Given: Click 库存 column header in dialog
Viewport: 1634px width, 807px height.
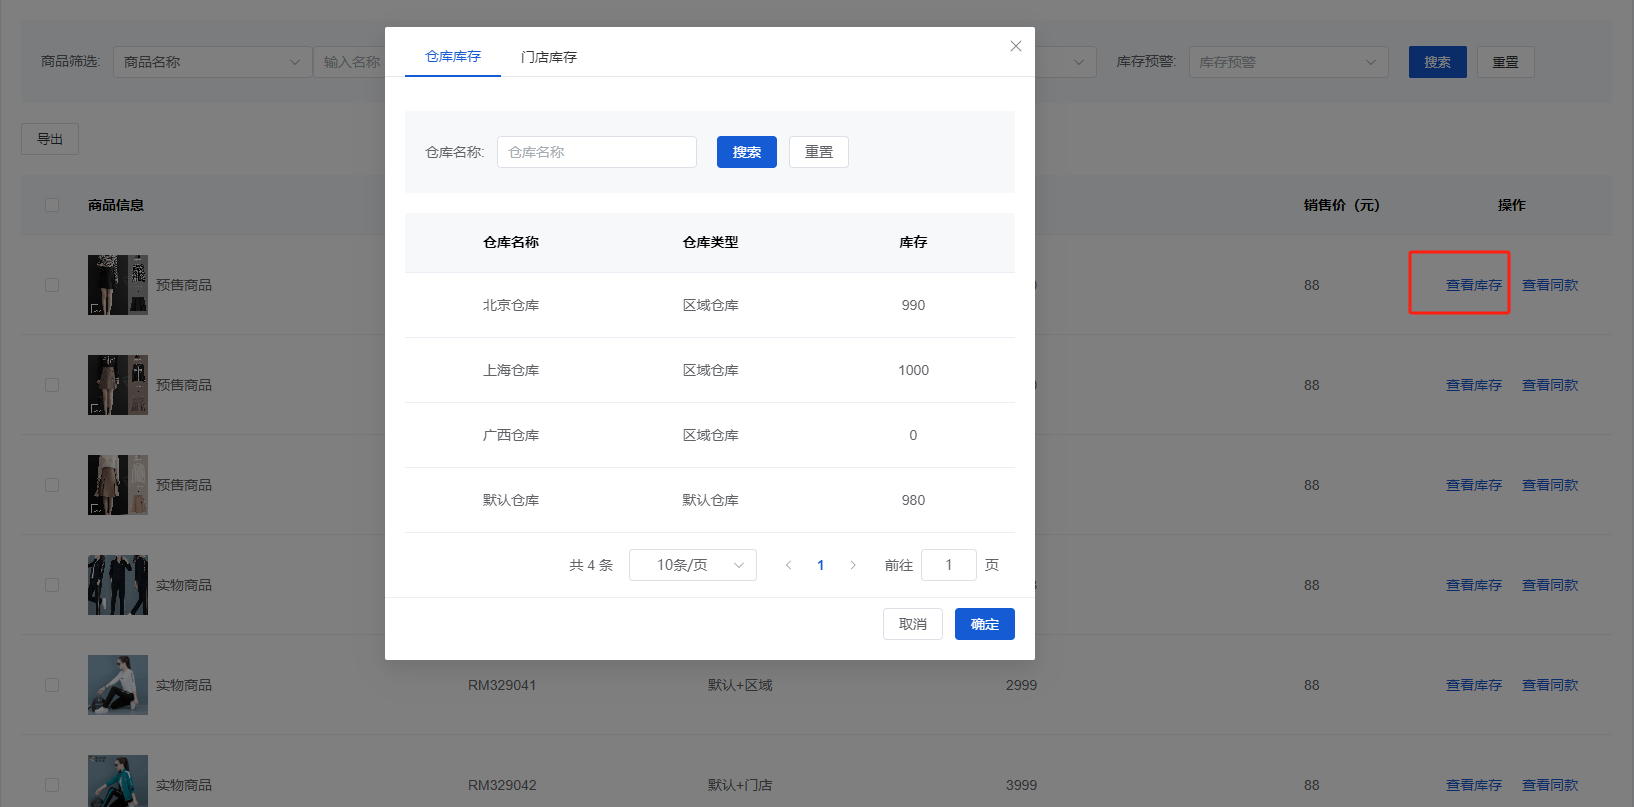Looking at the screenshot, I should (x=913, y=242).
